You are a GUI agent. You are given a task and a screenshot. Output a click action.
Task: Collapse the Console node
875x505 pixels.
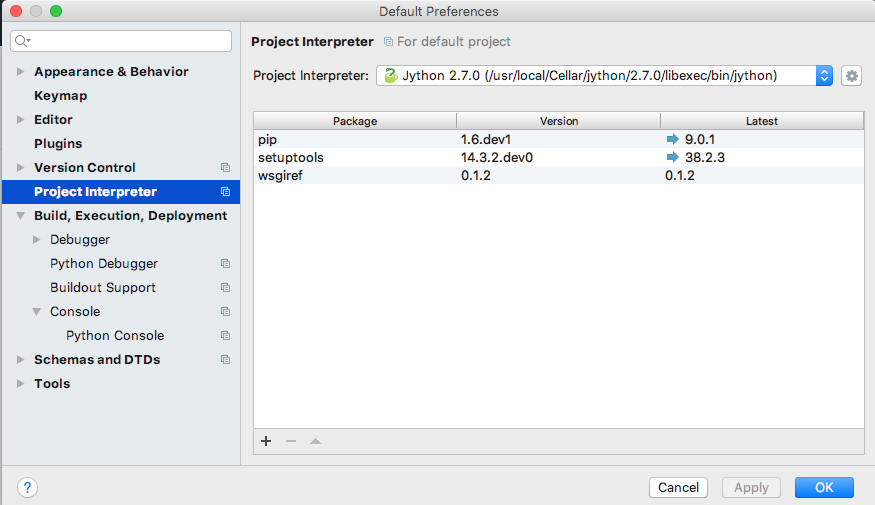click(37, 311)
